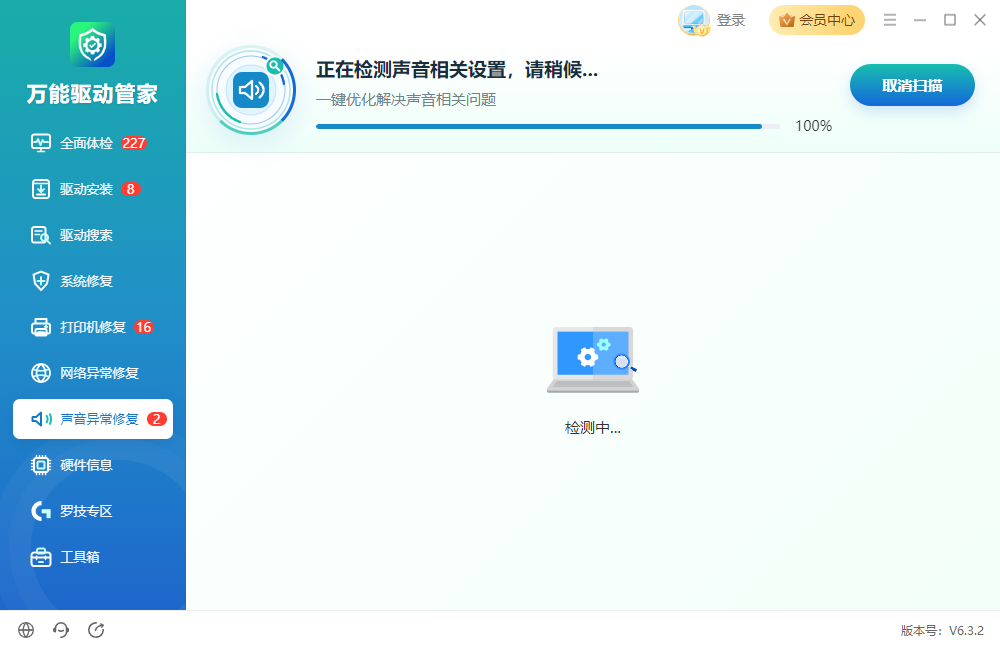Click the download box icon for 驱动安装
Screen dimensions: 1000x650
point(41,189)
